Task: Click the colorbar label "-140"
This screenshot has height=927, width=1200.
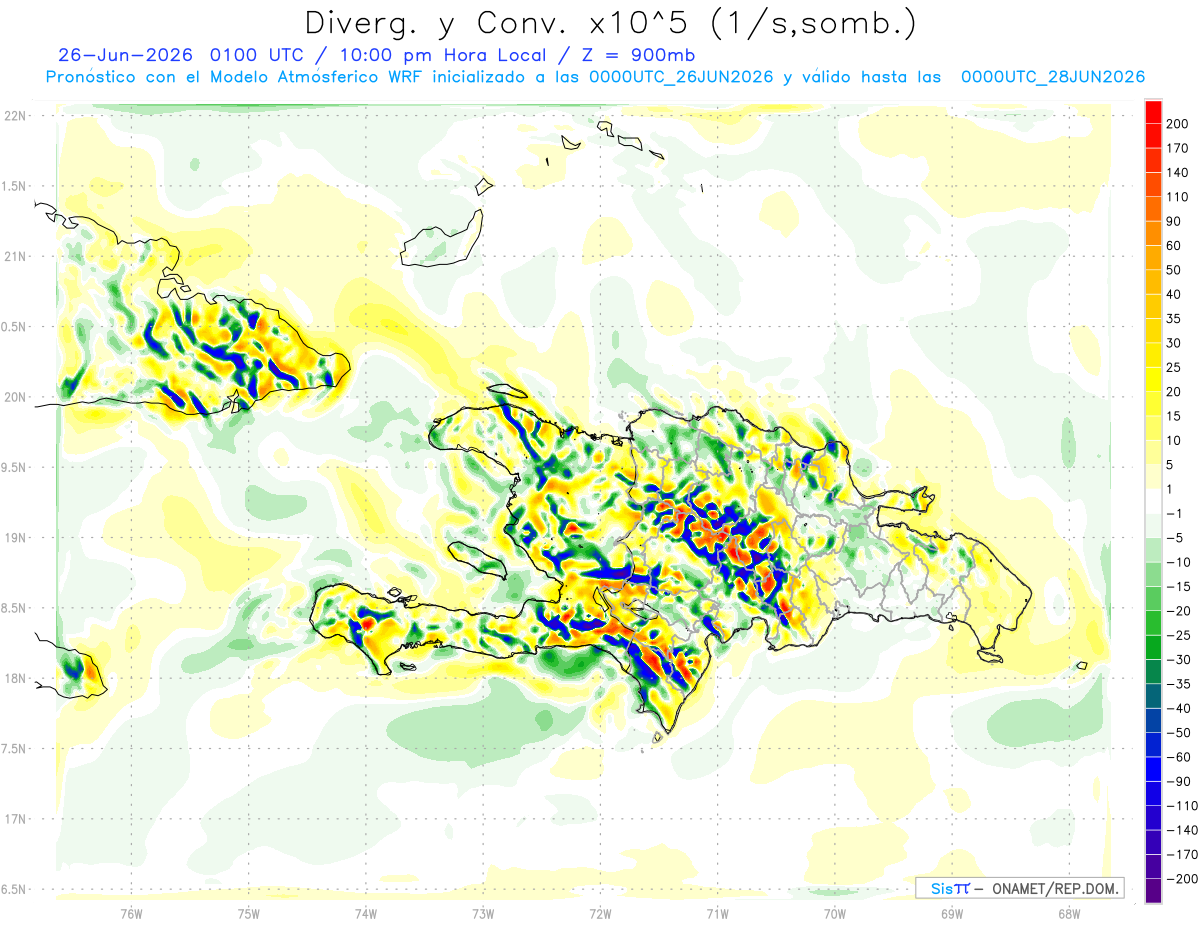Action: pos(1181,830)
